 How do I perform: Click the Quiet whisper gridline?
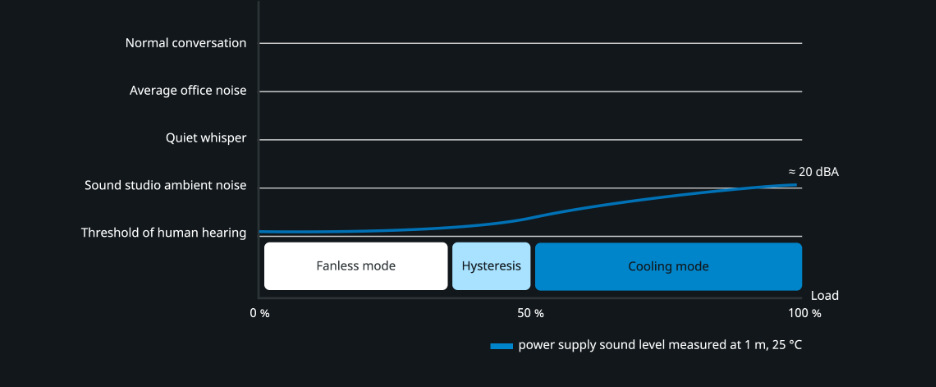[x=531, y=140]
